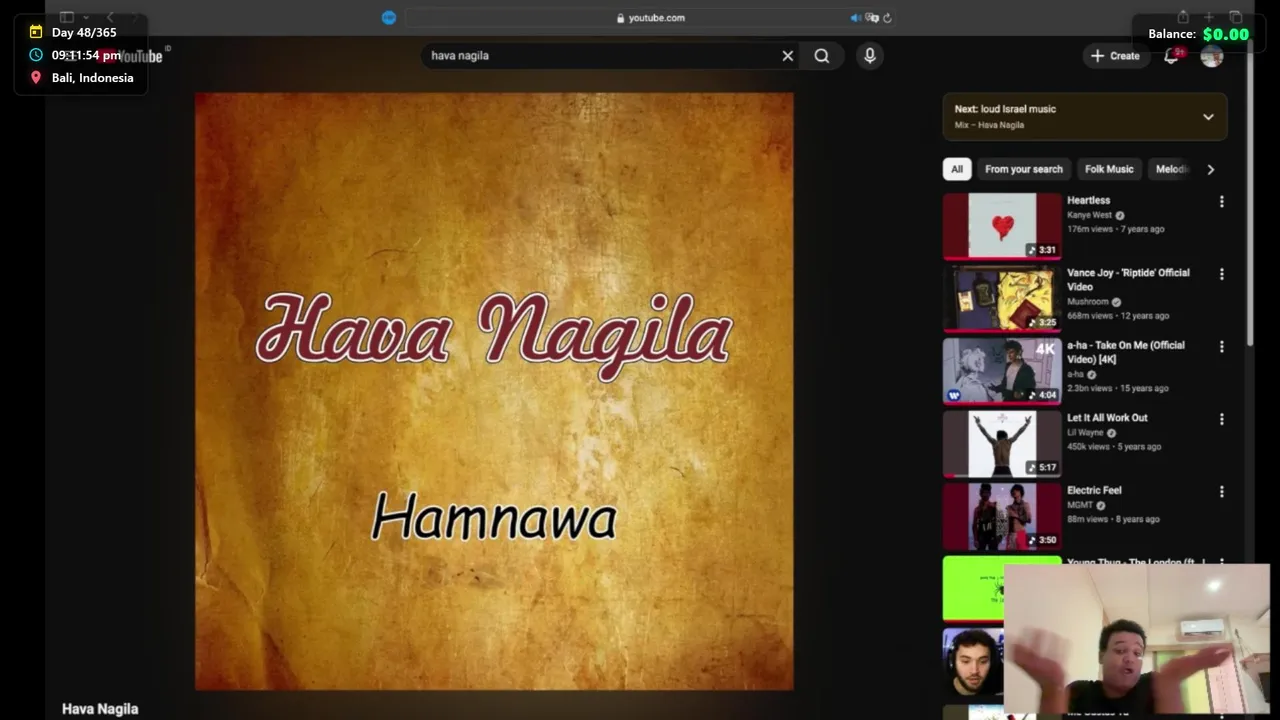Focus the youtube.com address bar
This screenshot has height=720, width=1280.
click(x=650, y=17)
